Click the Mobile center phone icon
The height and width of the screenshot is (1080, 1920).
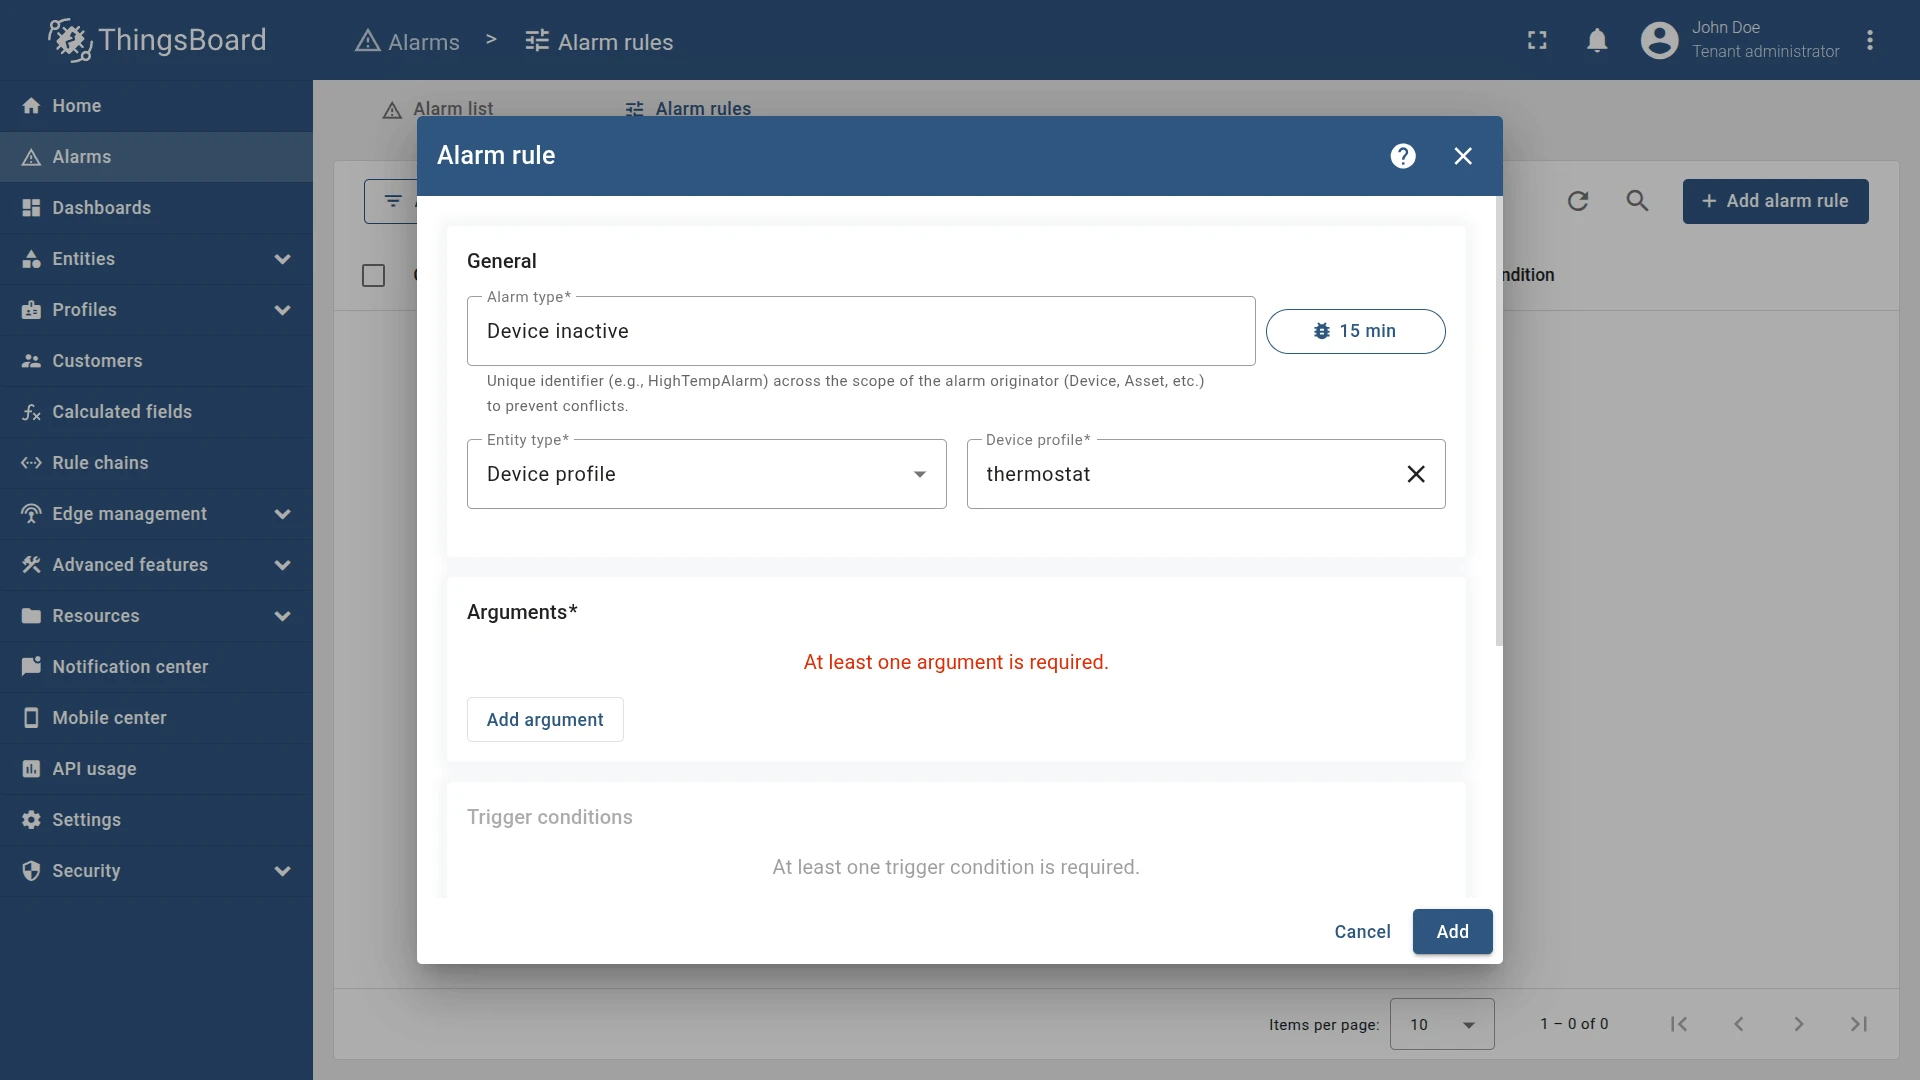click(31, 718)
